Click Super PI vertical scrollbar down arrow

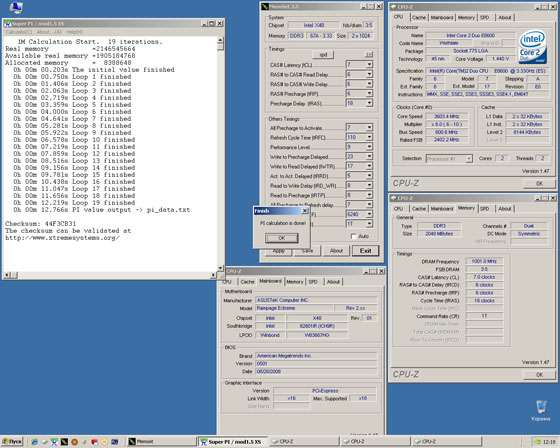coord(220,268)
